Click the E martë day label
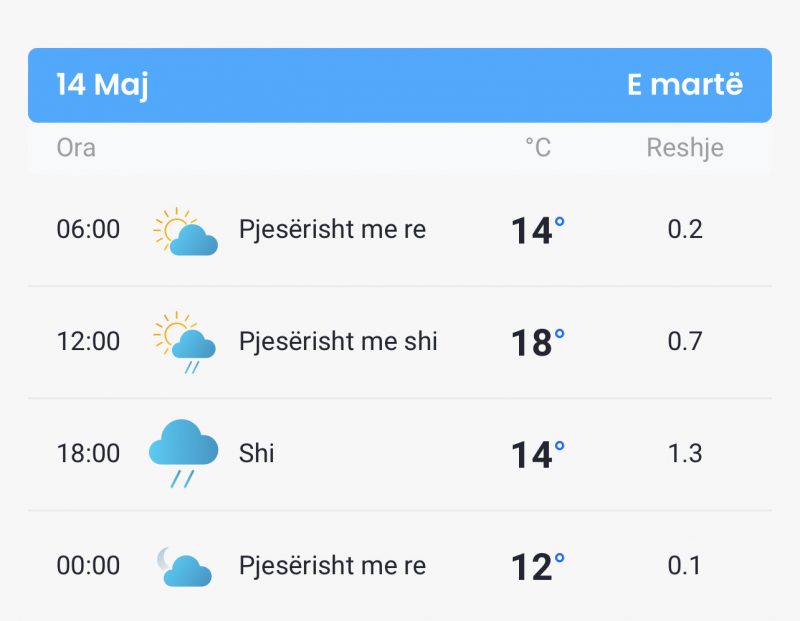The width and height of the screenshot is (800, 621). pyautogui.click(x=685, y=84)
